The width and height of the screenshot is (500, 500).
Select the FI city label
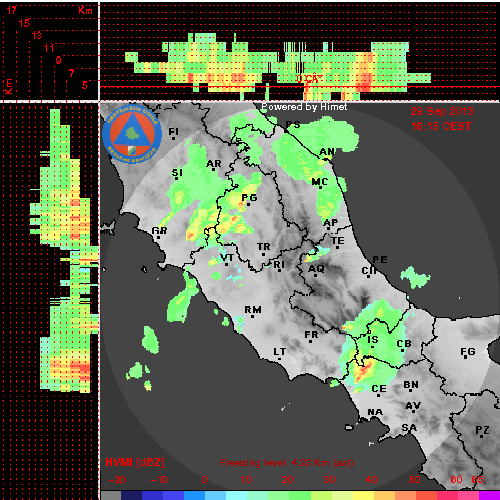173,132
